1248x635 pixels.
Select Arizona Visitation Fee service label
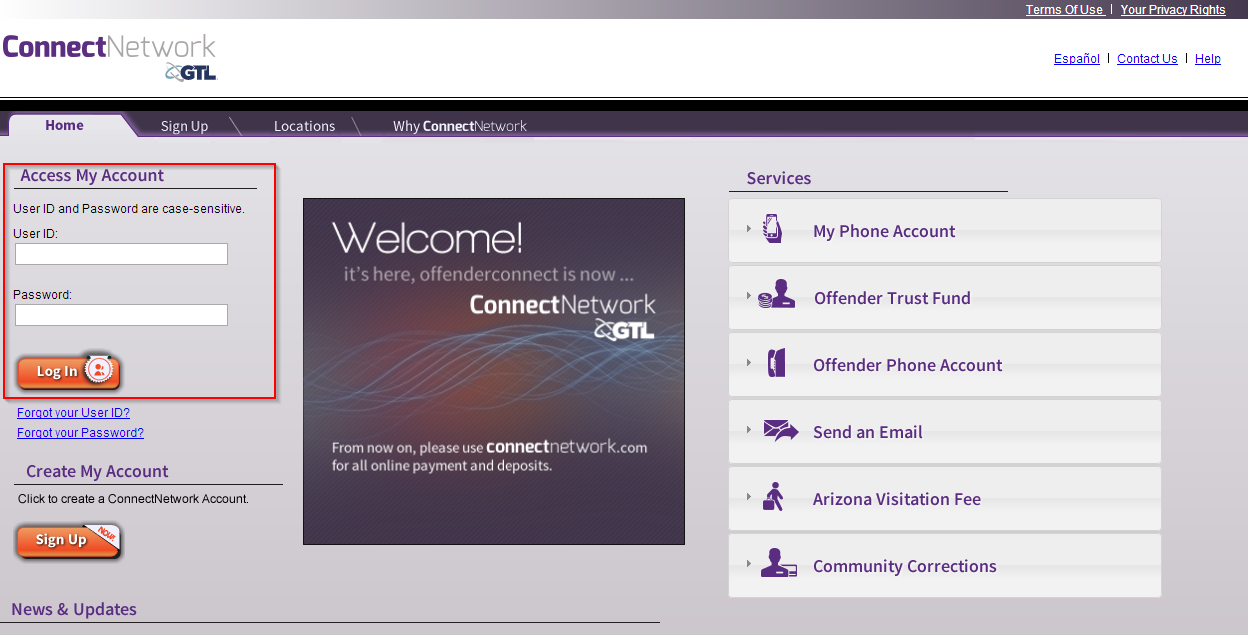[x=897, y=499]
